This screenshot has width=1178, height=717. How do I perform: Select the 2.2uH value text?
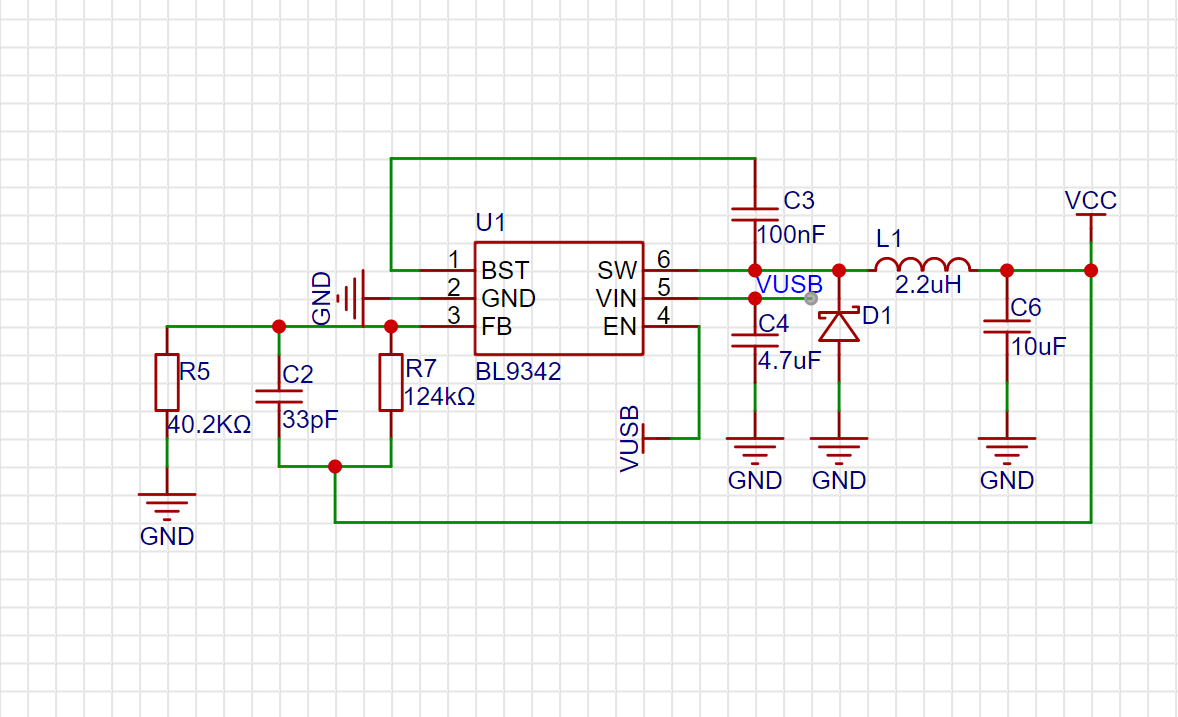tap(928, 285)
